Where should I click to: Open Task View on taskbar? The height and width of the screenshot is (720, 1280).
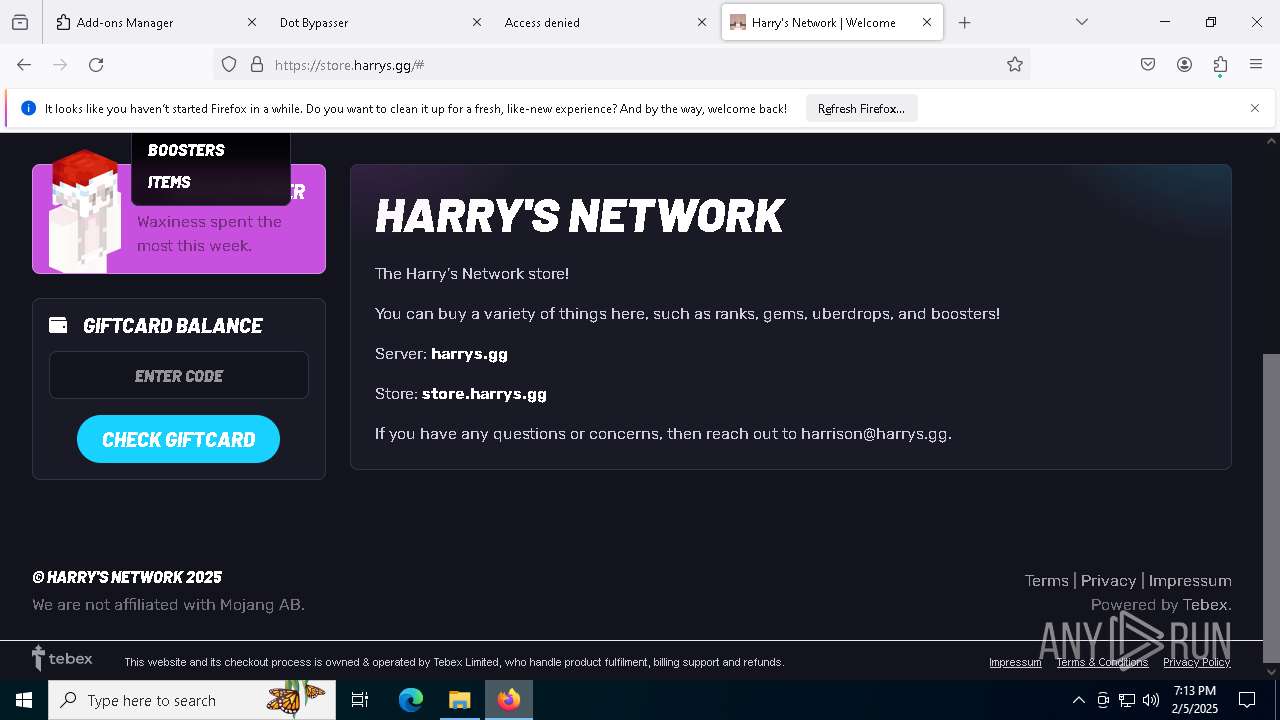[360, 700]
